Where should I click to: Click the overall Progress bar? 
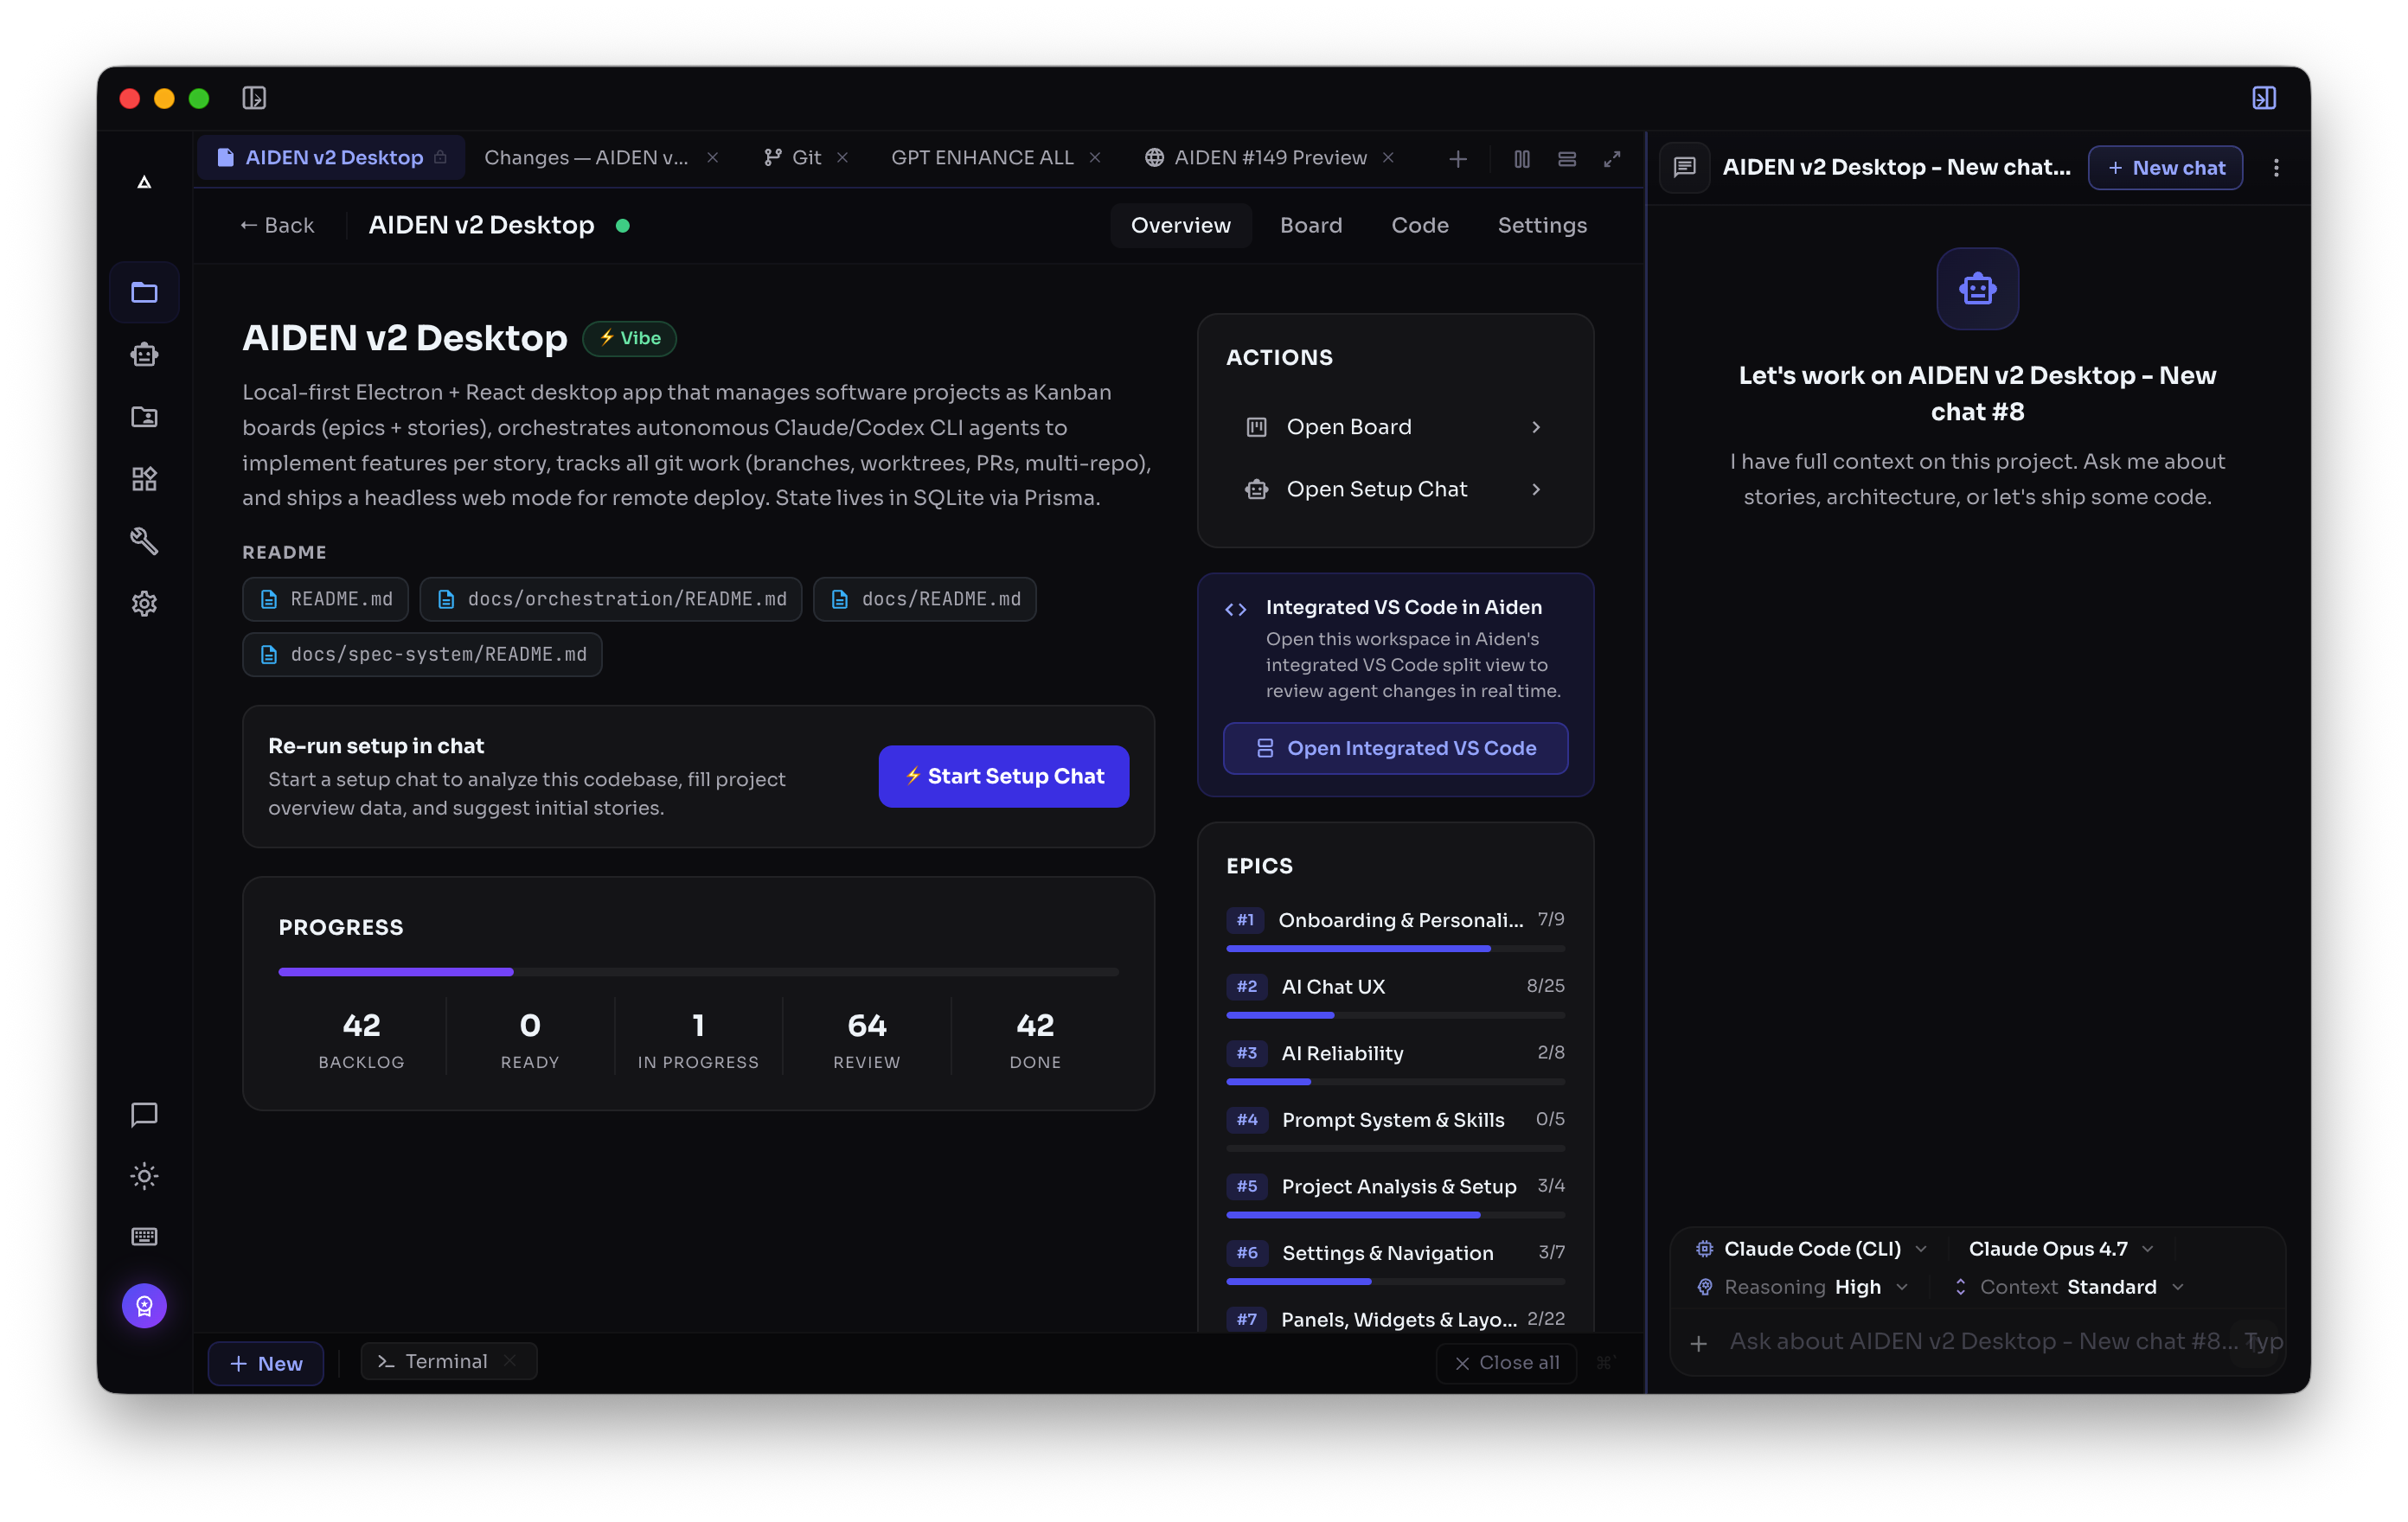point(698,971)
